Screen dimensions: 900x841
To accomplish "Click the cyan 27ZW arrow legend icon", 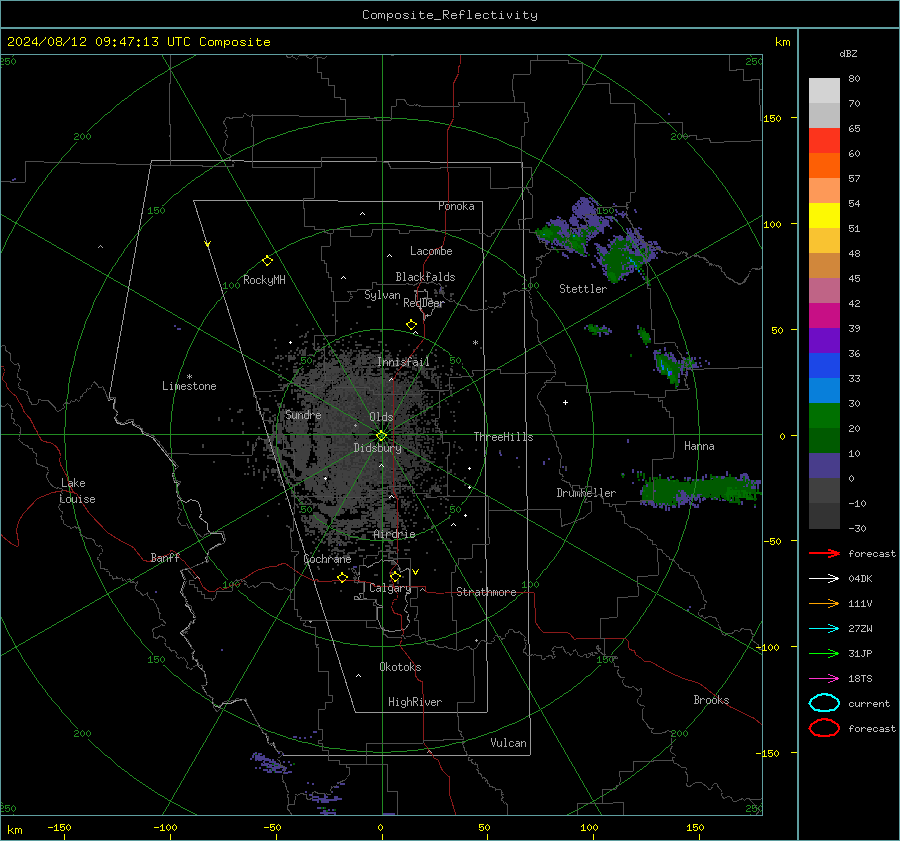I will (824, 629).
